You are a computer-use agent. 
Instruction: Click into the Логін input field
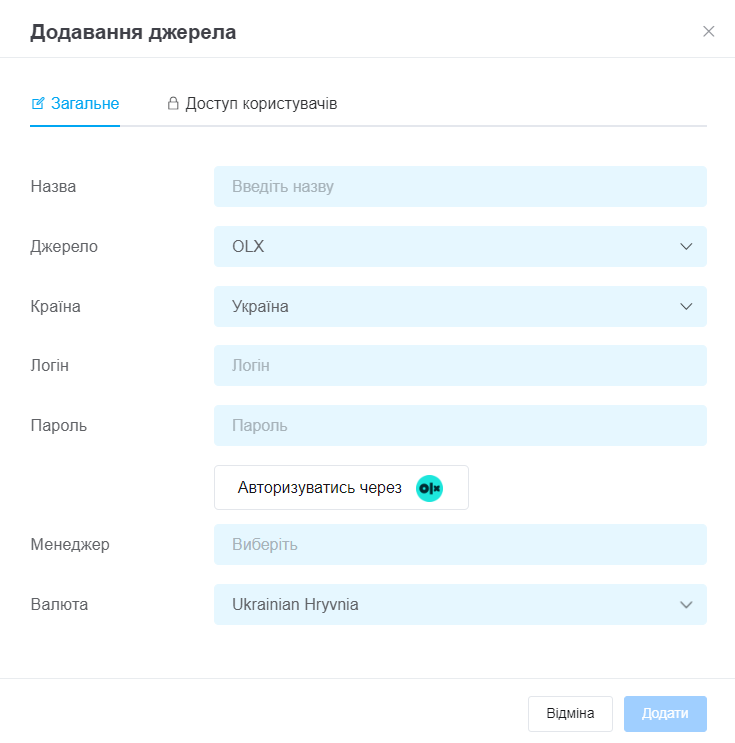coord(460,366)
